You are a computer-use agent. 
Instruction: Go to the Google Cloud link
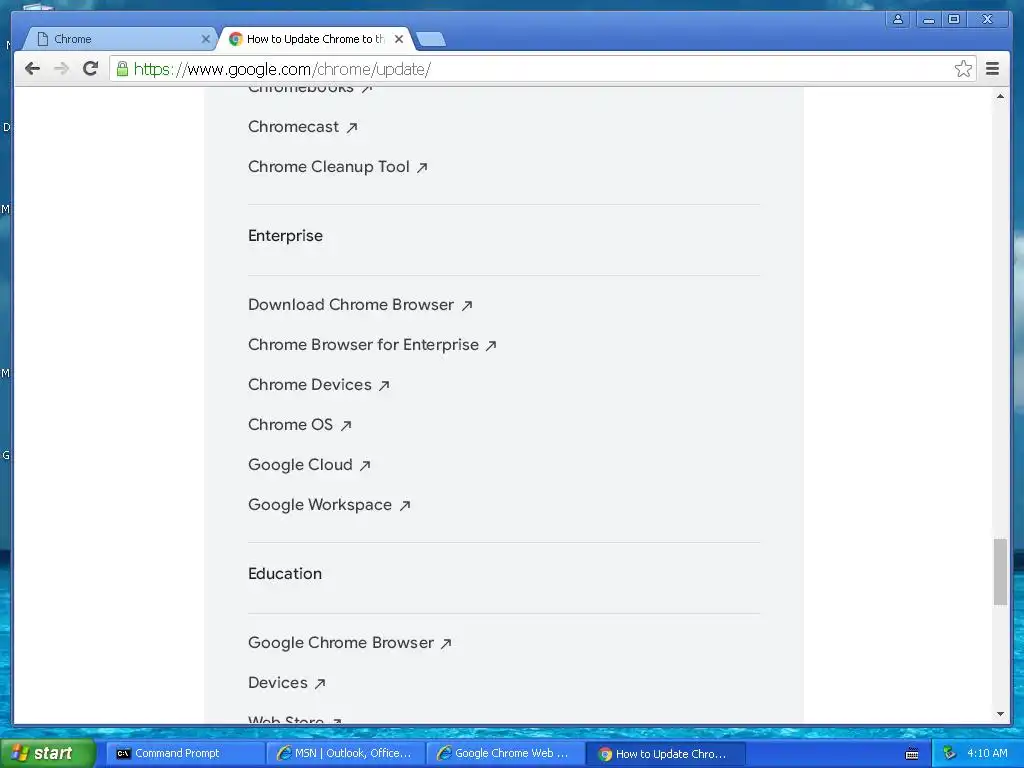pos(309,464)
